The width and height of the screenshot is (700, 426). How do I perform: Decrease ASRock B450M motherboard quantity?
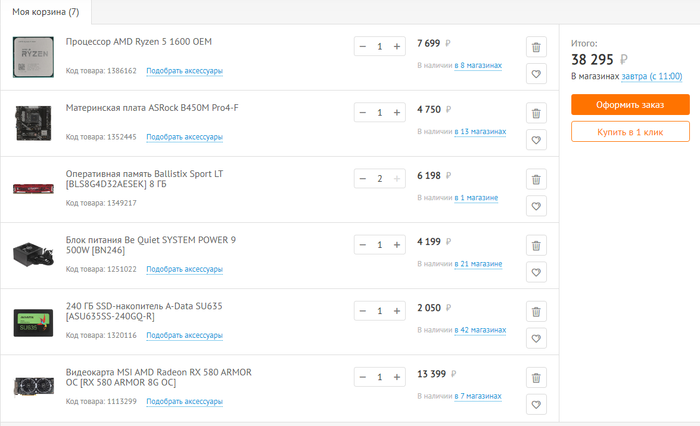(362, 113)
